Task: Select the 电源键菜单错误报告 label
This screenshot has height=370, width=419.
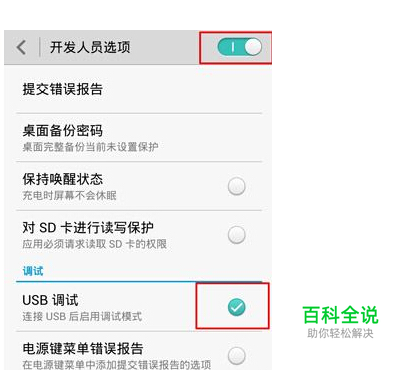Action: tap(83, 349)
